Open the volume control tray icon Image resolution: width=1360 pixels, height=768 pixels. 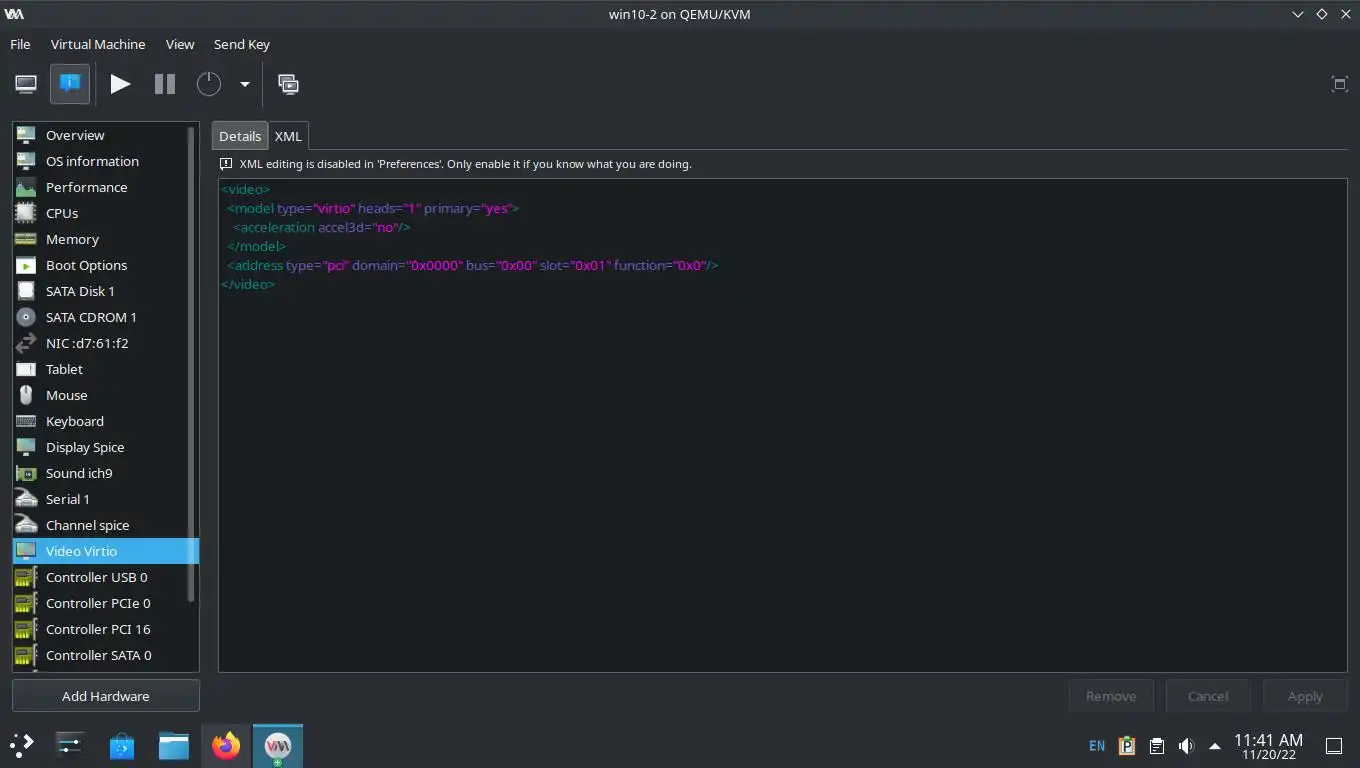(1186, 746)
